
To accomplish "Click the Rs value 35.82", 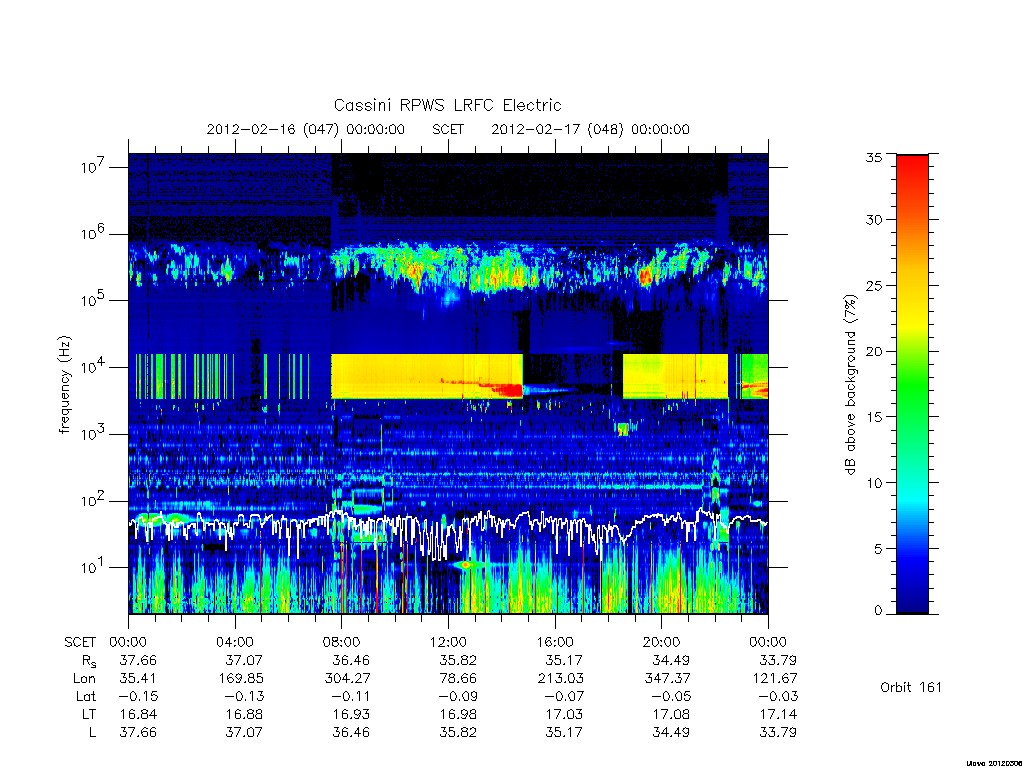I will click(458, 660).
